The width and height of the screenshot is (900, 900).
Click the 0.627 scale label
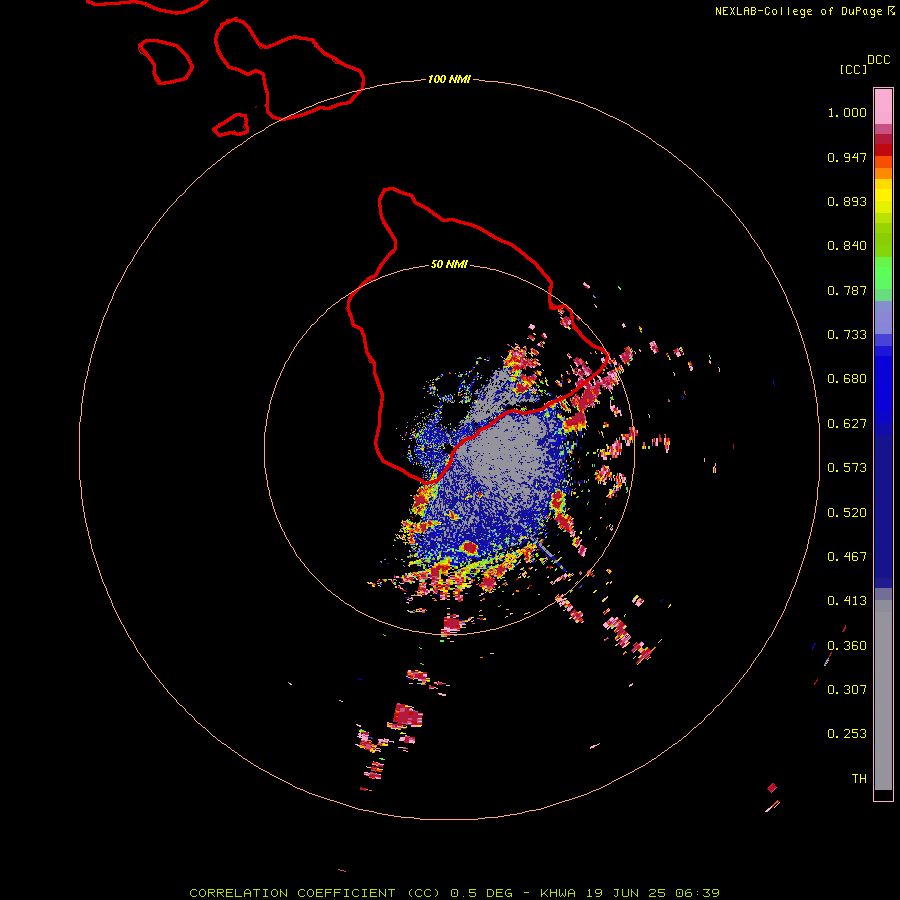coord(847,424)
